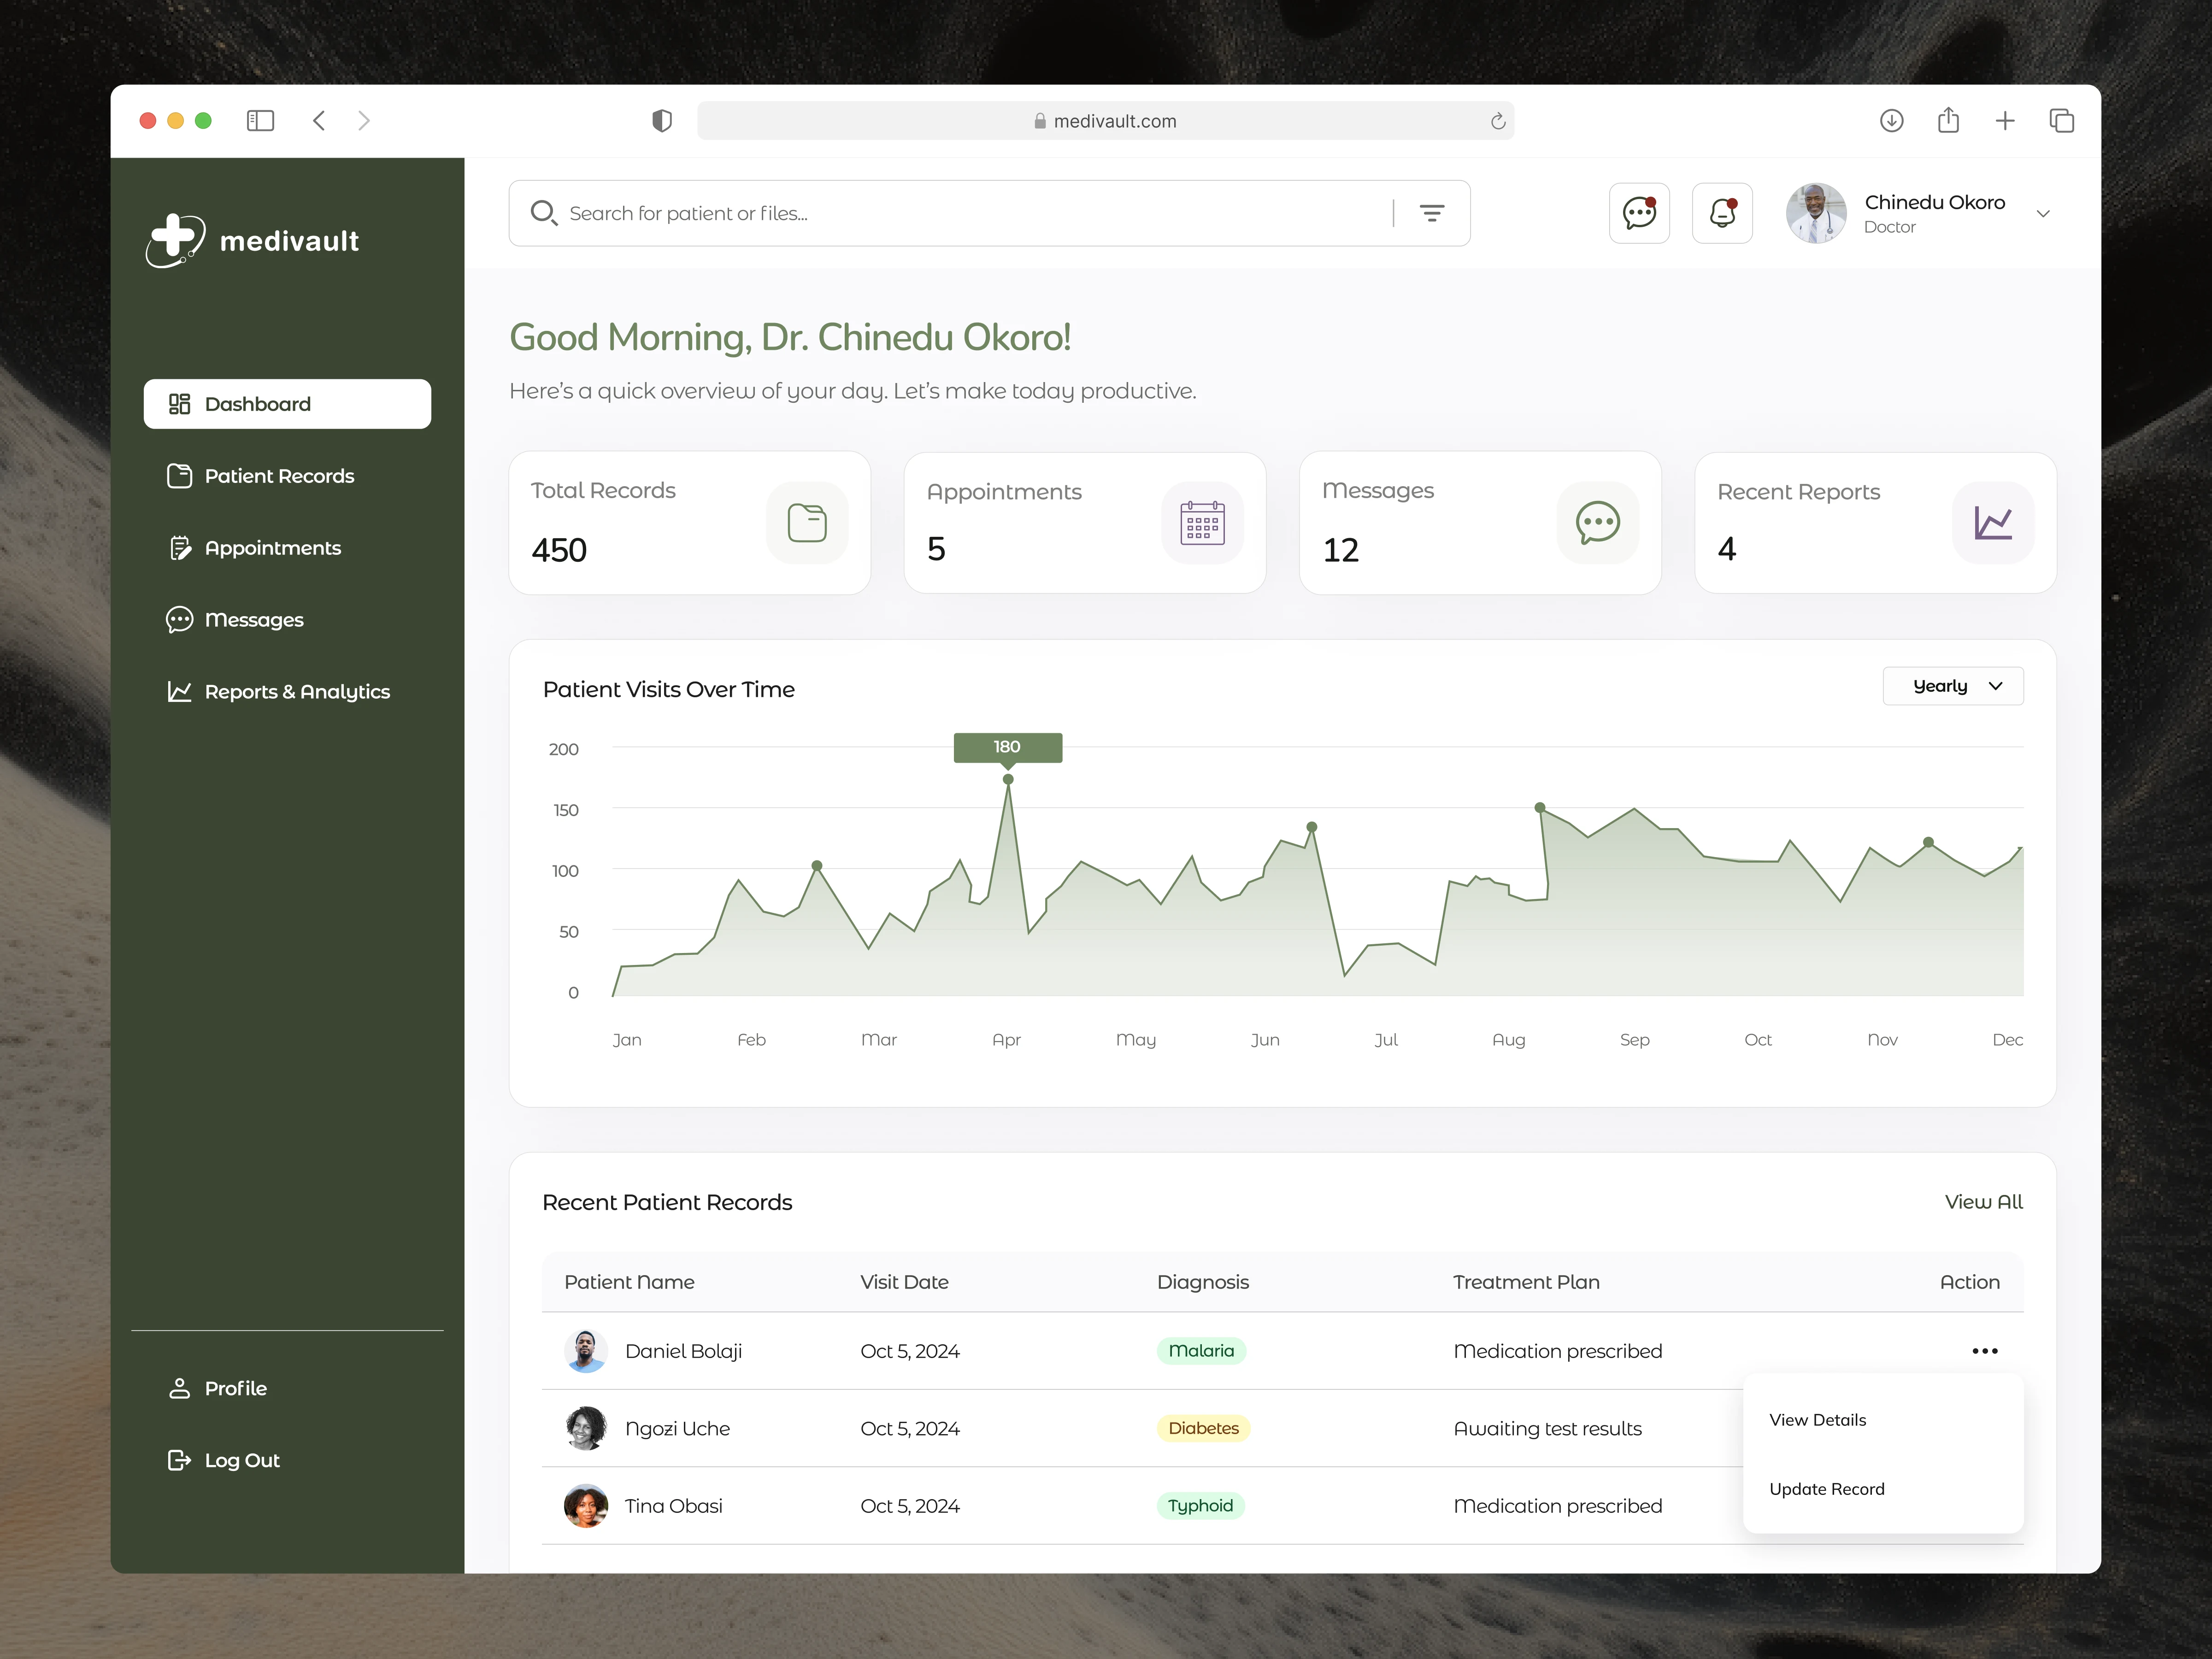
Task: Expand the Yearly period dropdown
Action: 1952,686
